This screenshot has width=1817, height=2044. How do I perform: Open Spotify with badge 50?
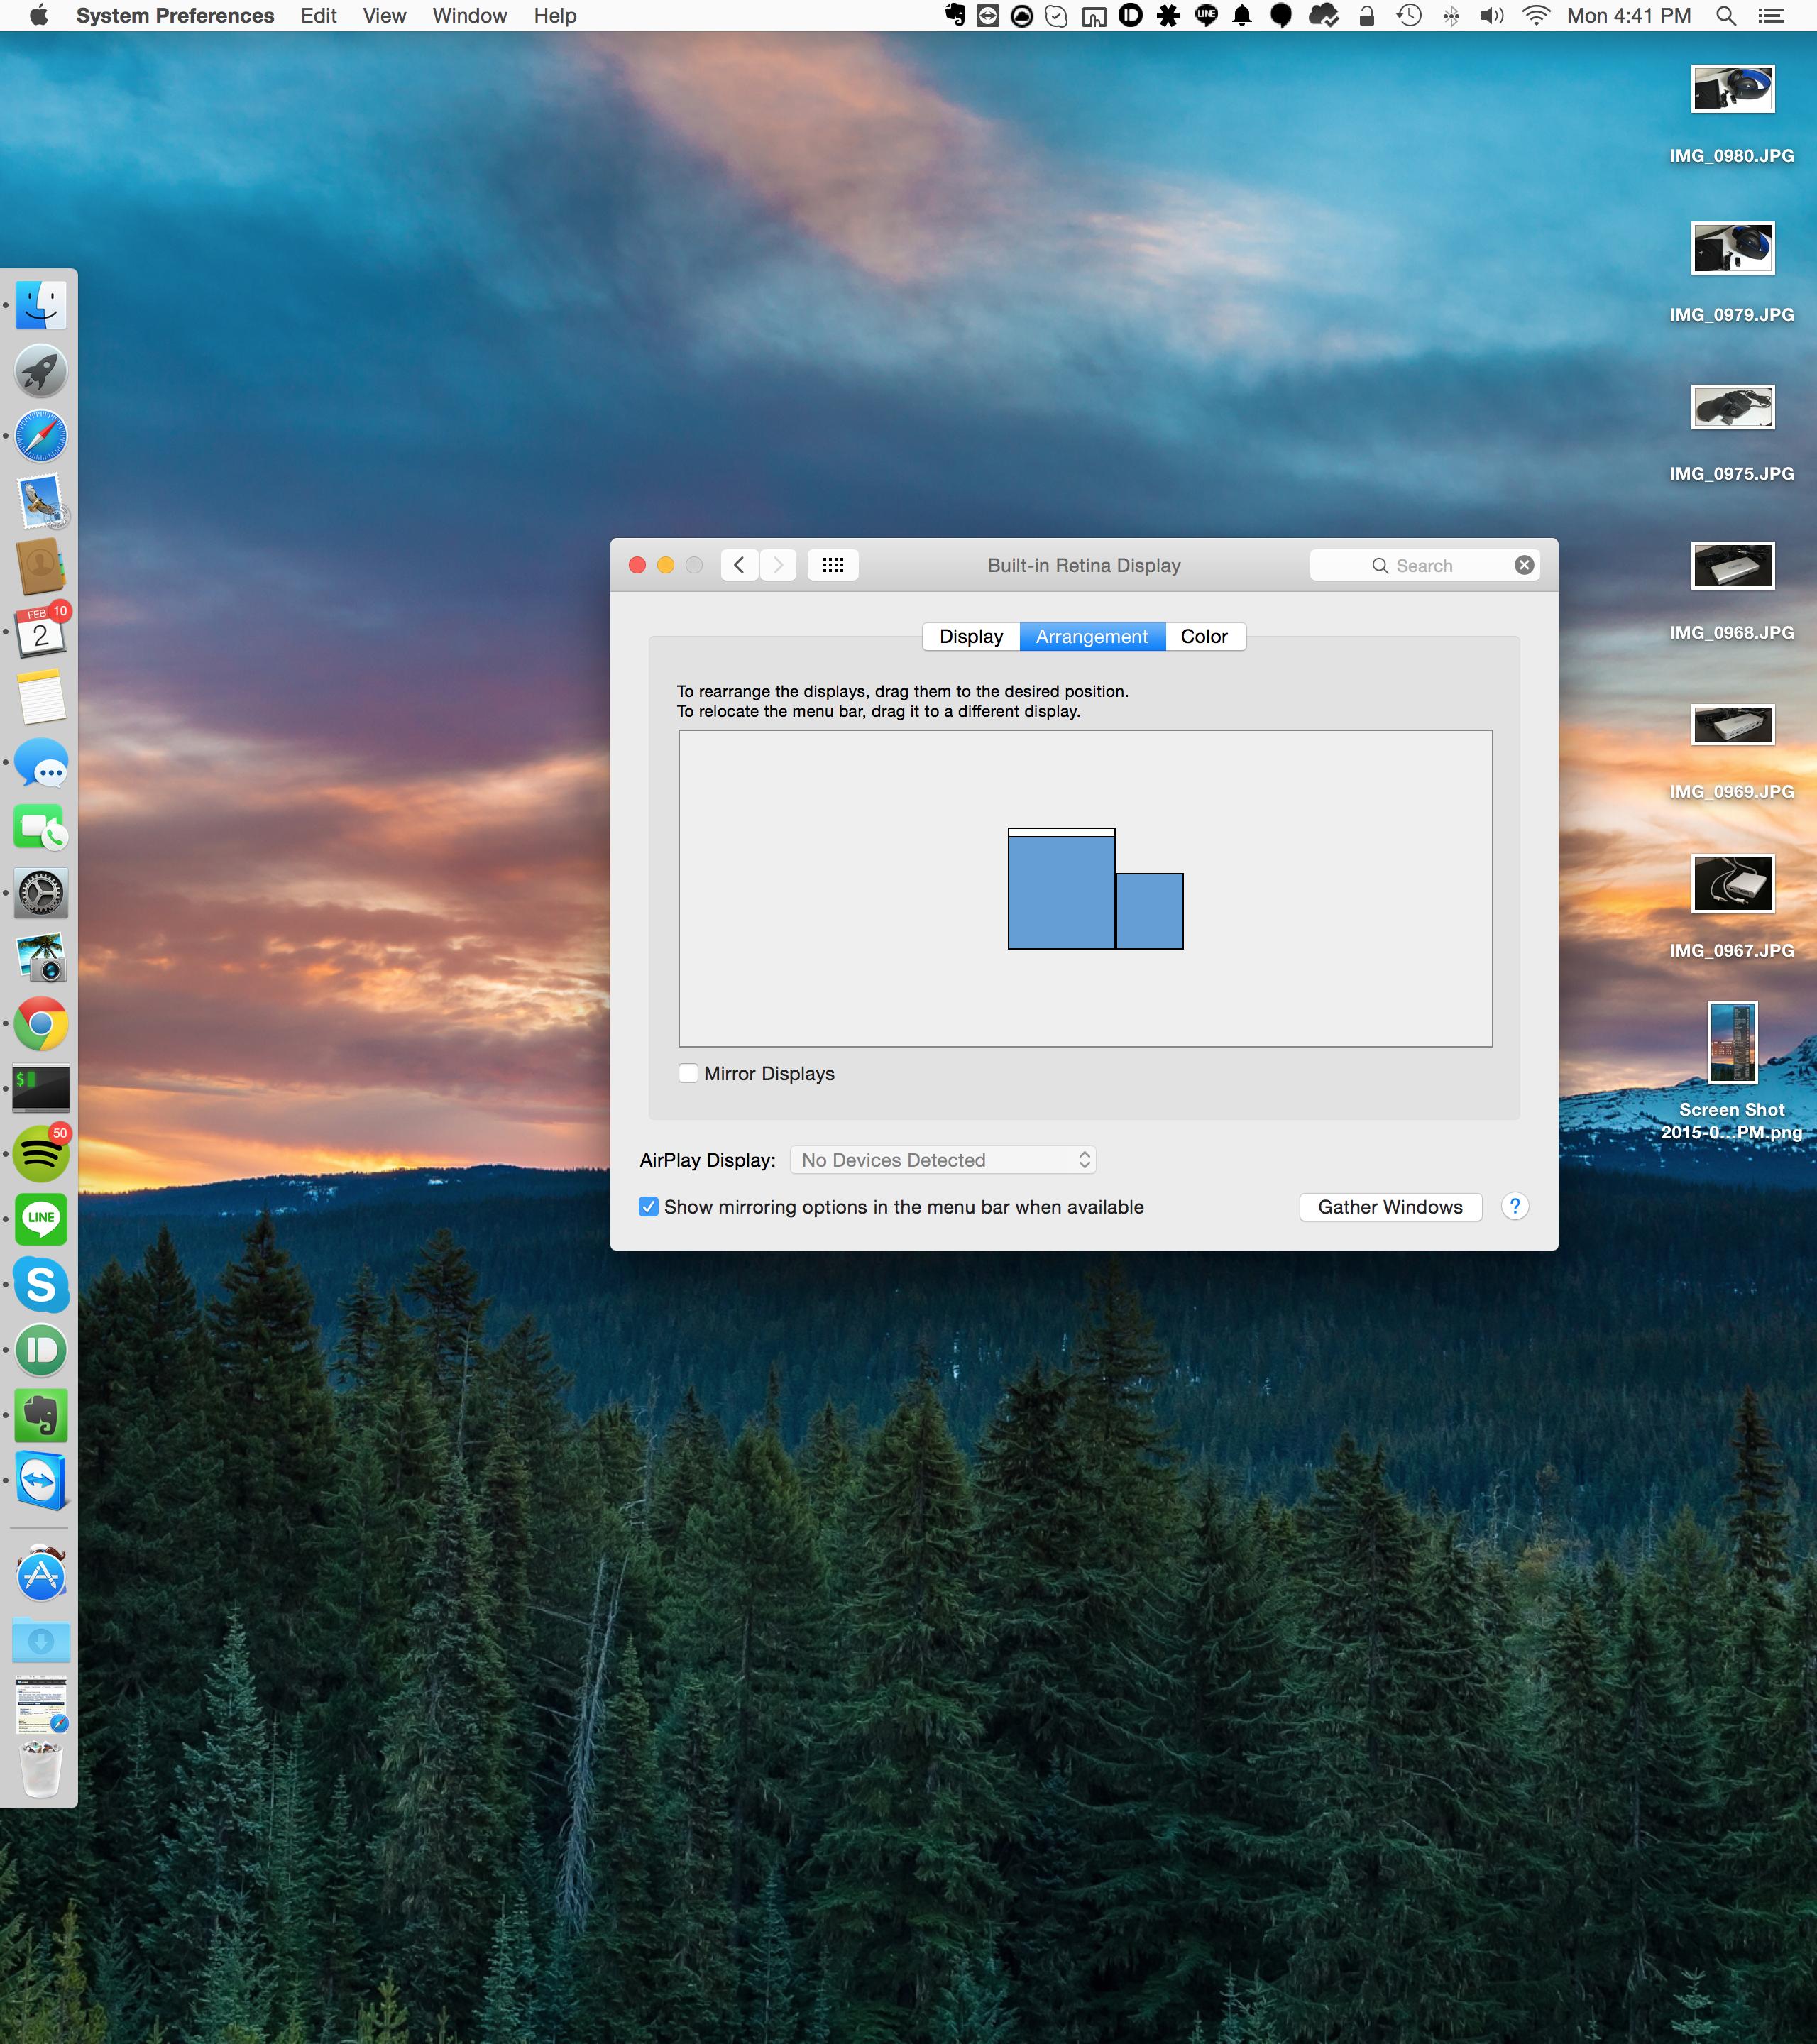(x=41, y=1154)
